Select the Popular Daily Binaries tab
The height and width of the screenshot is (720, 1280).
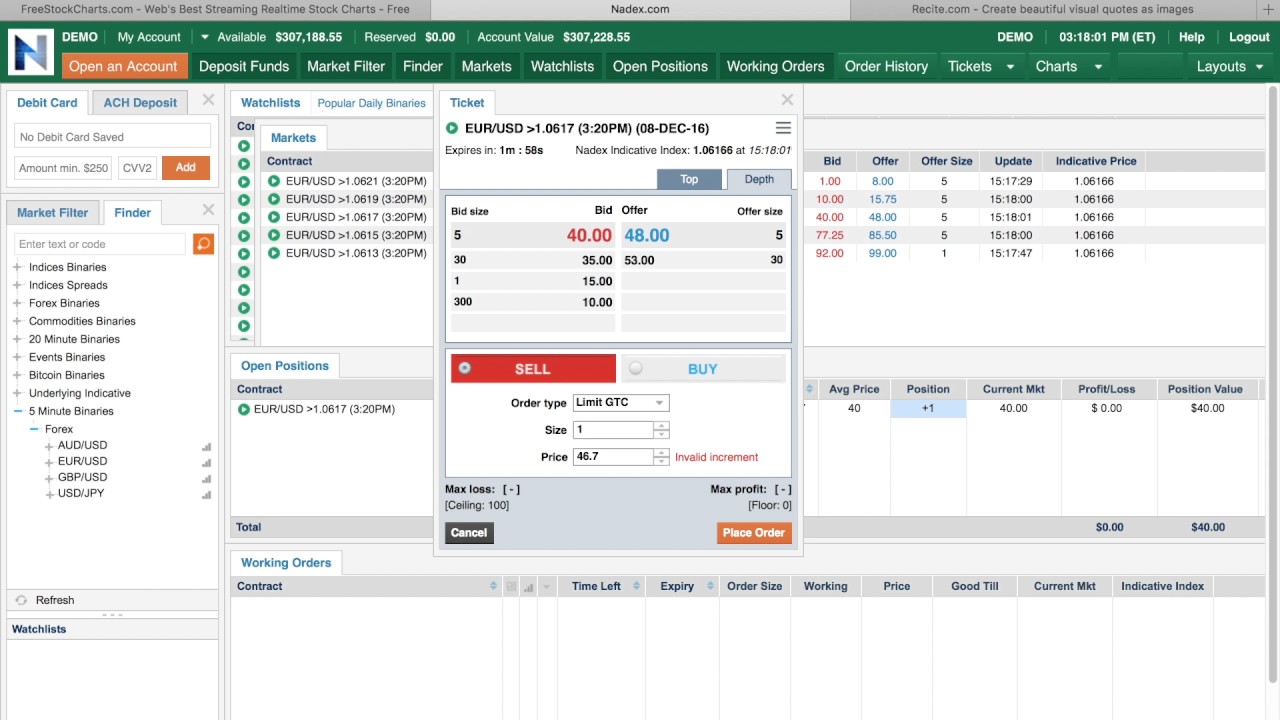(x=371, y=103)
